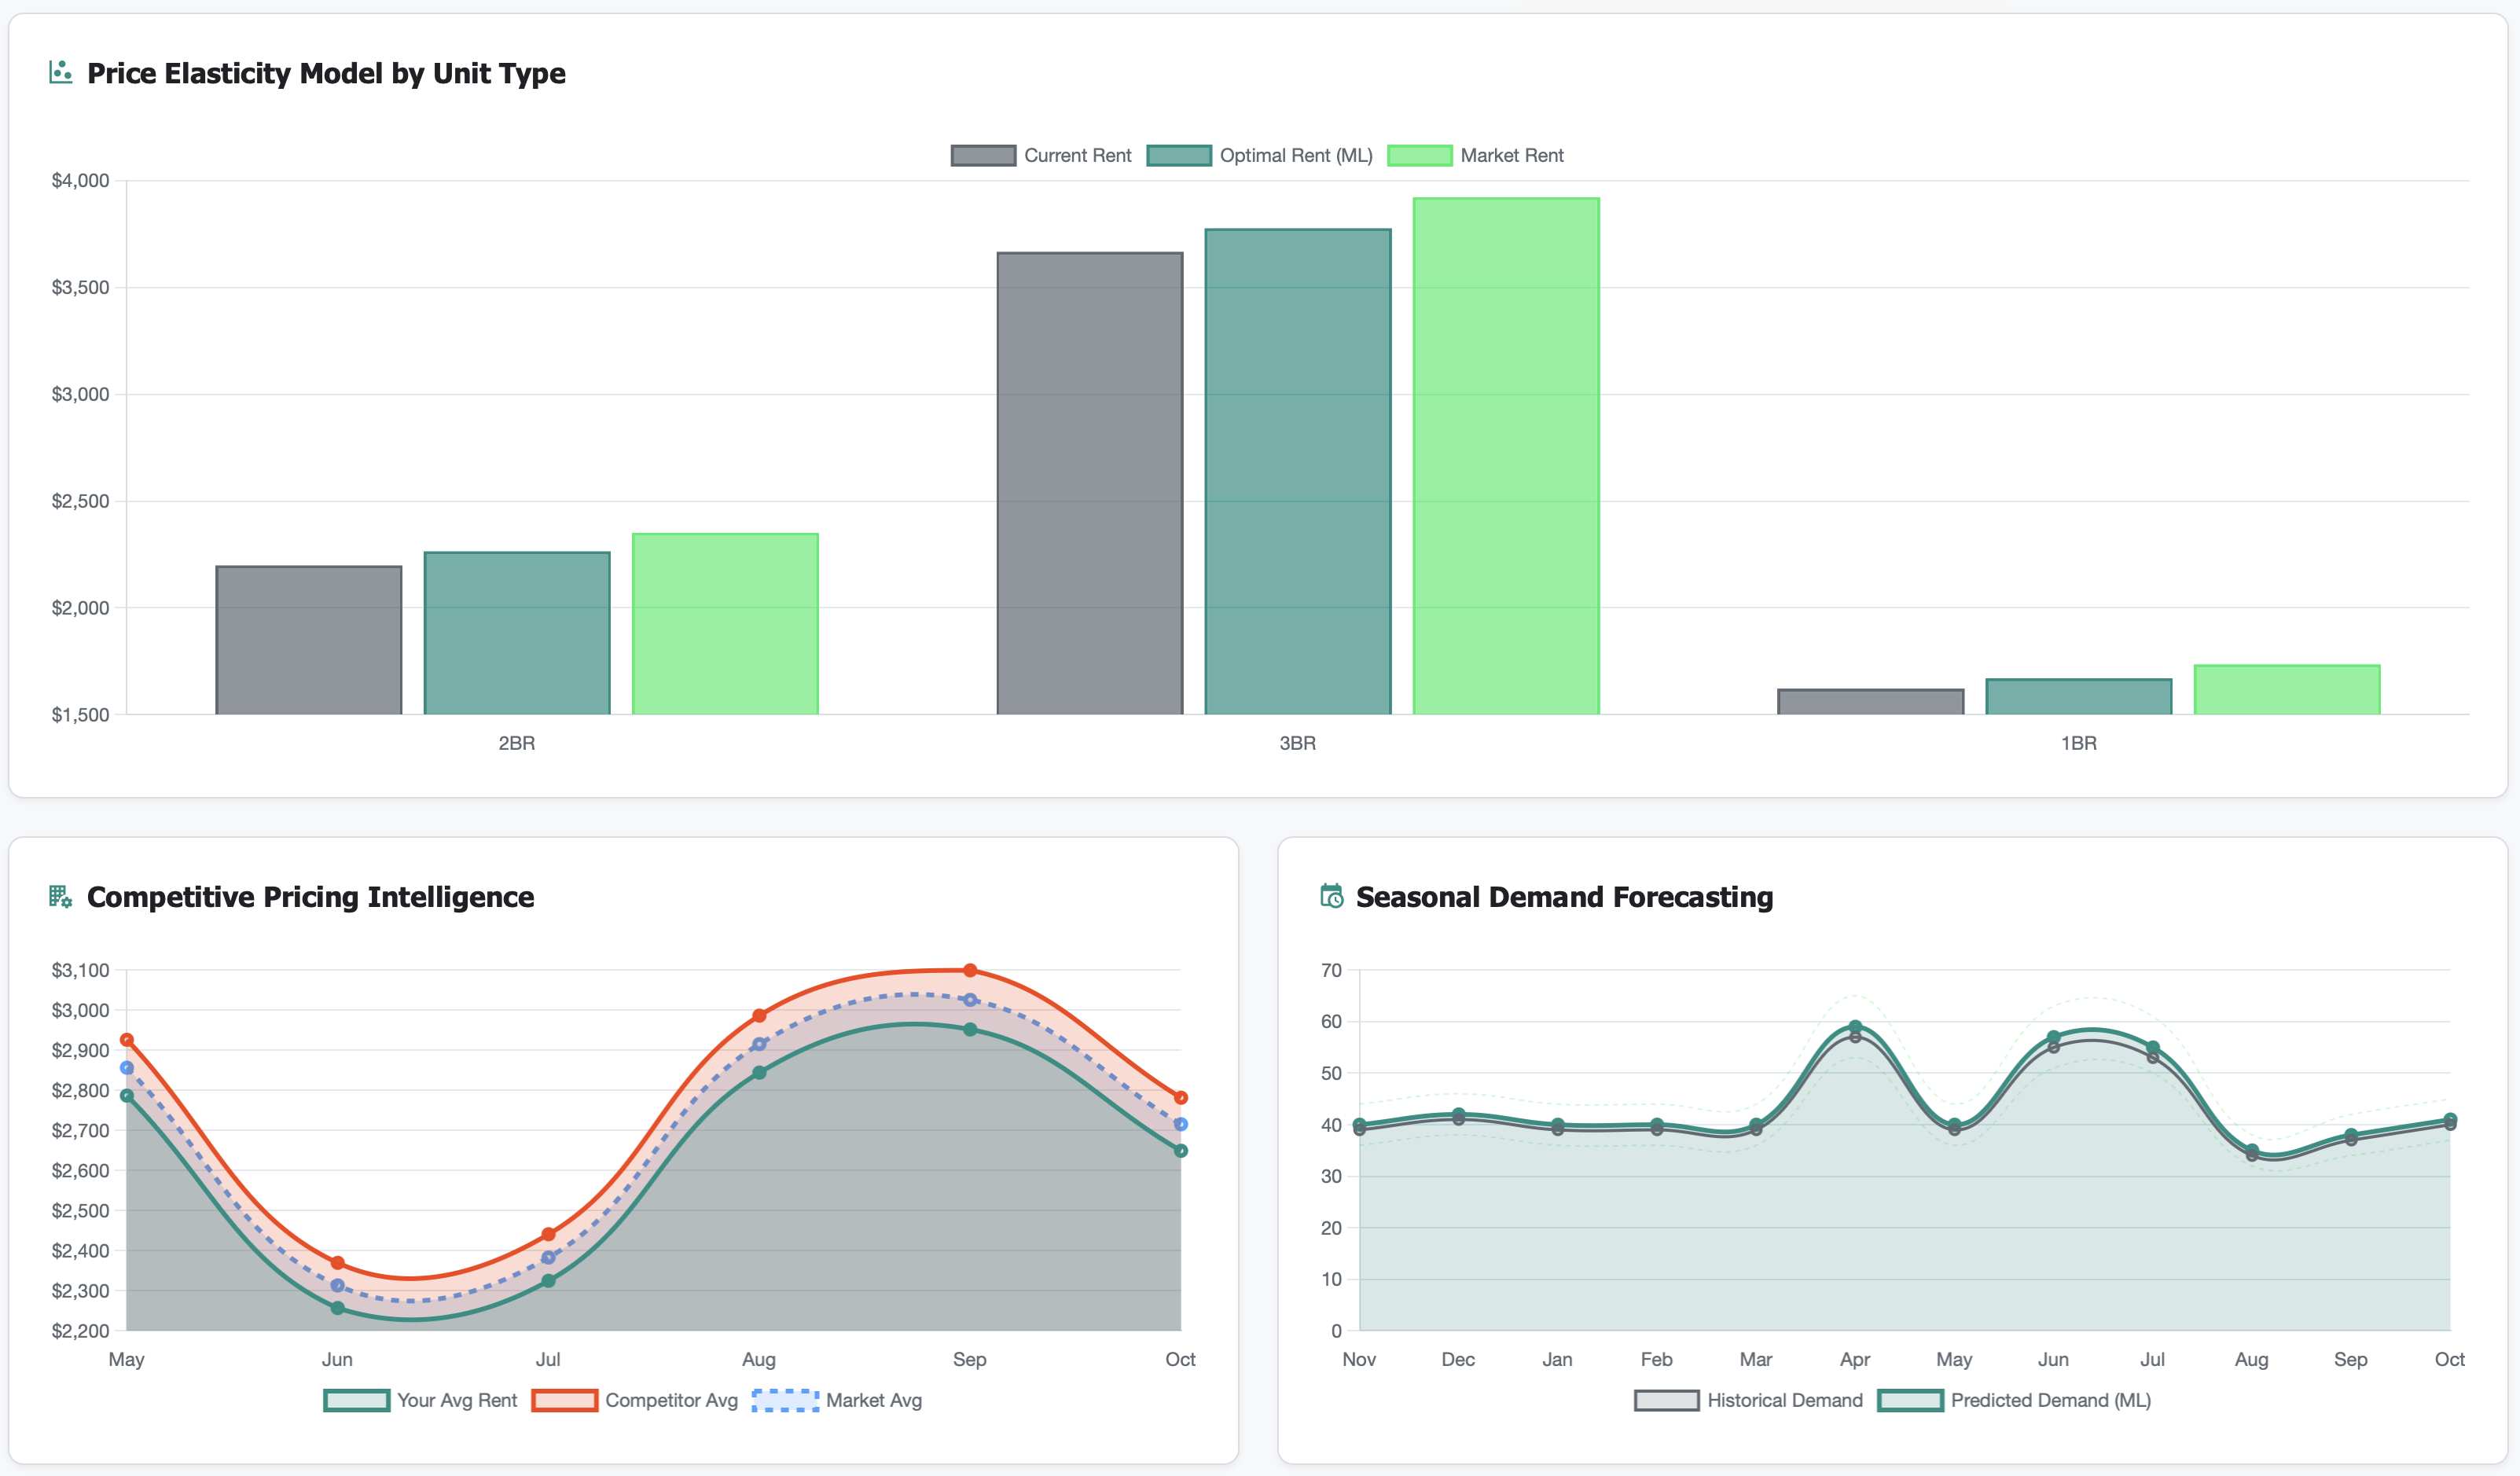The width and height of the screenshot is (2520, 1476).
Task: Click the 2BR Current Rent bar
Action: click(x=309, y=640)
